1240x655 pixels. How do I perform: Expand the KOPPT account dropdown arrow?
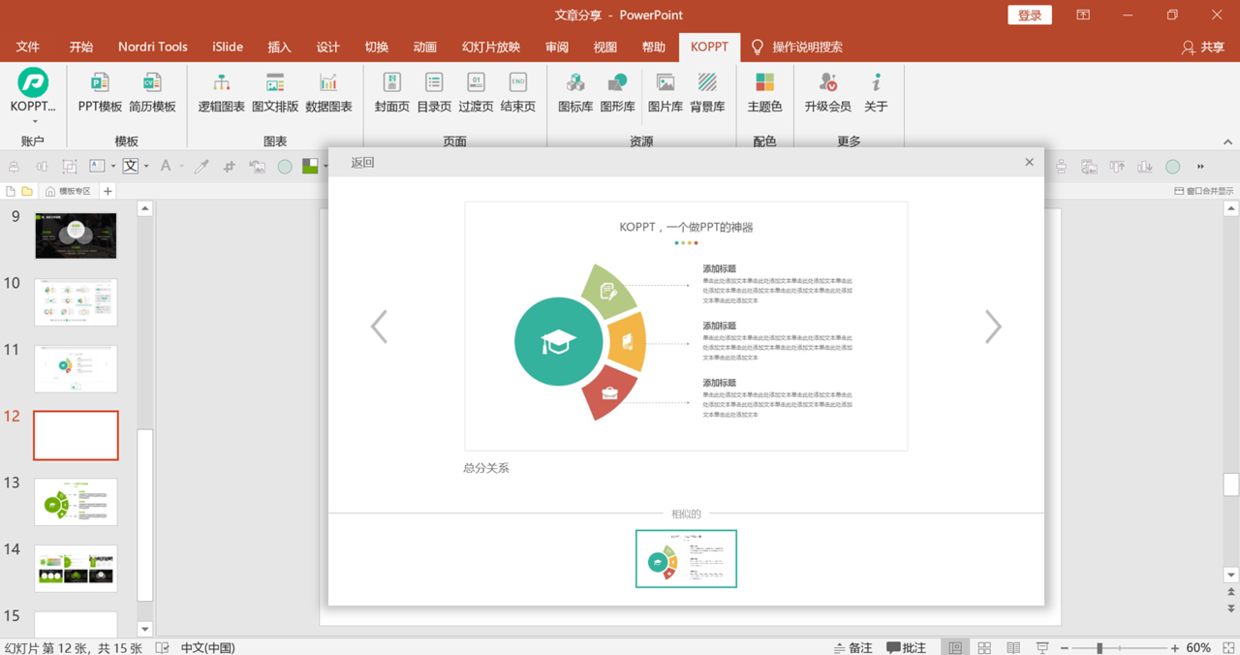click(x=34, y=121)
